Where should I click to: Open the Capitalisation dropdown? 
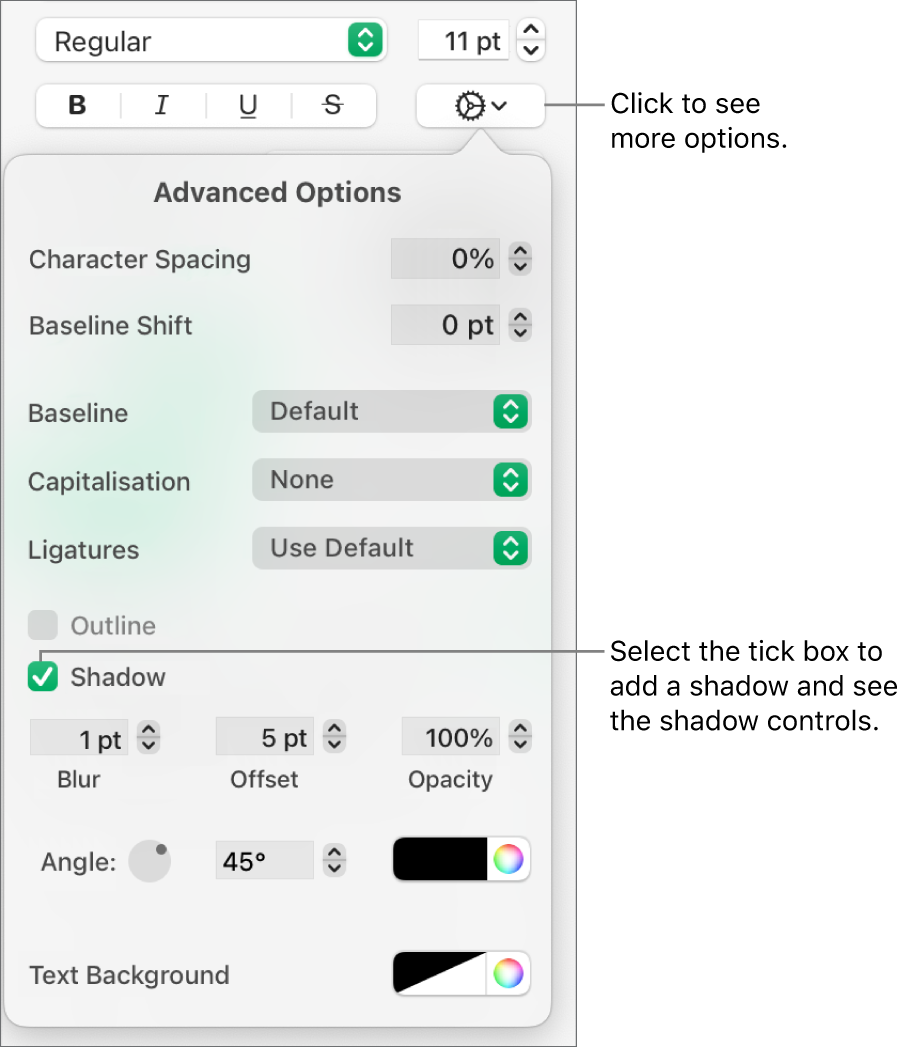[391, 479]
